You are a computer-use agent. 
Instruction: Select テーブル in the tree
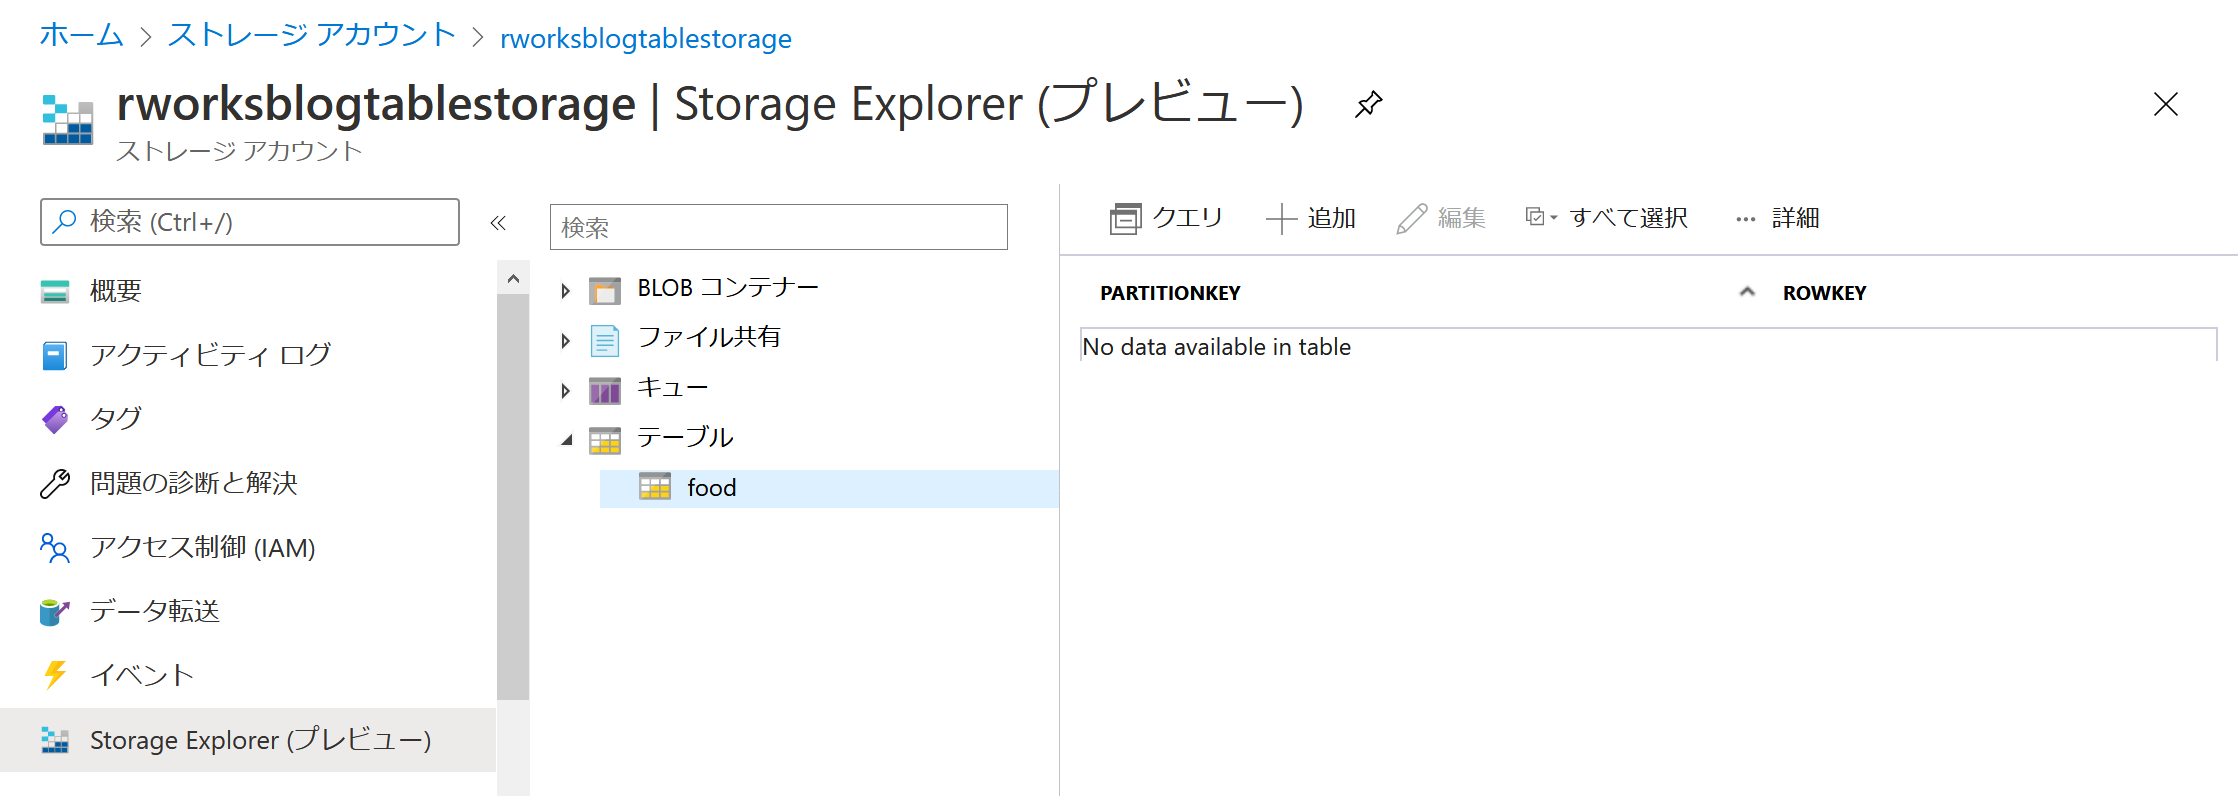pyautogui.click(x=685, y=438)
